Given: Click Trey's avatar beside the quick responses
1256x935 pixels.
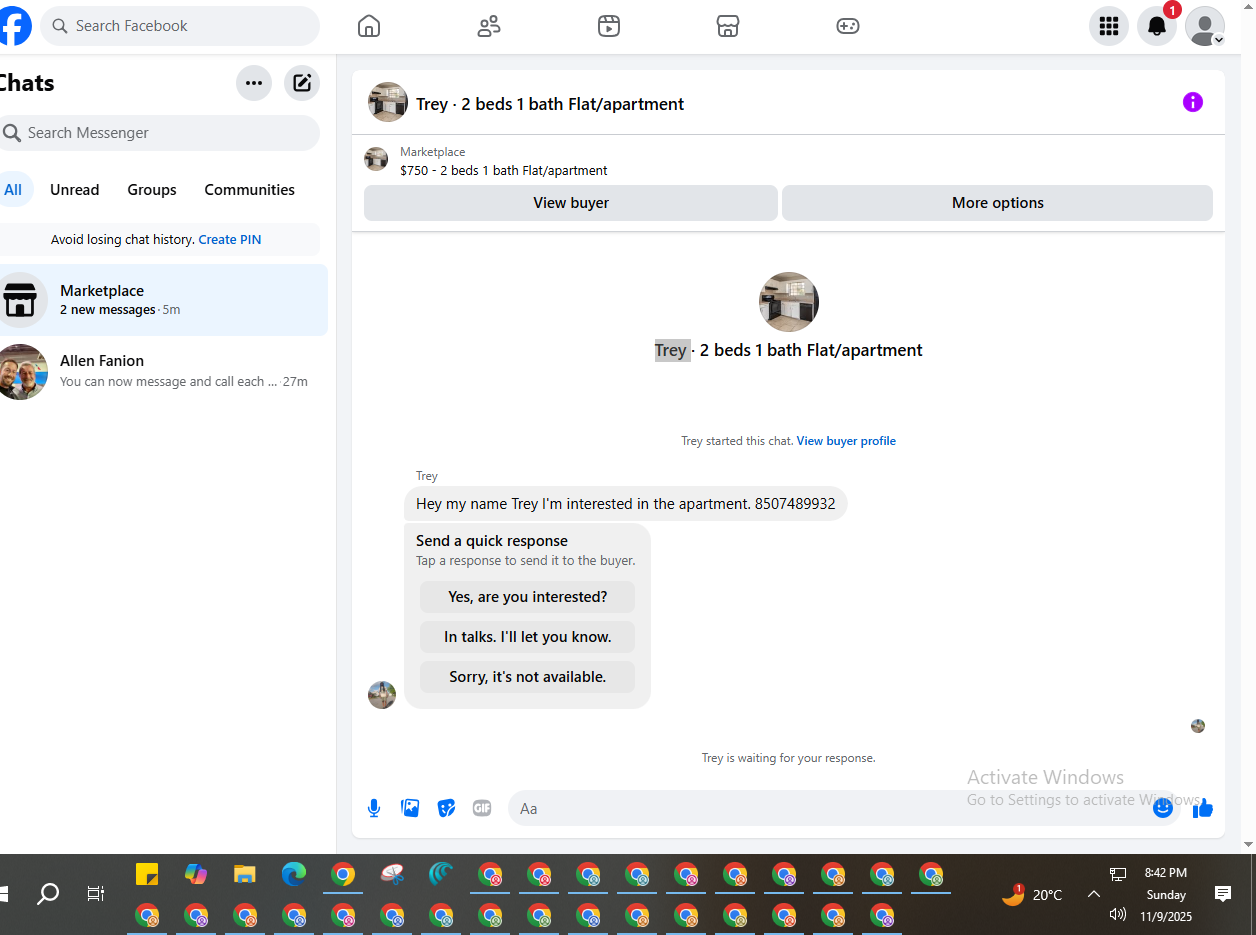Looking at the screenshot, I should [382, 695].
